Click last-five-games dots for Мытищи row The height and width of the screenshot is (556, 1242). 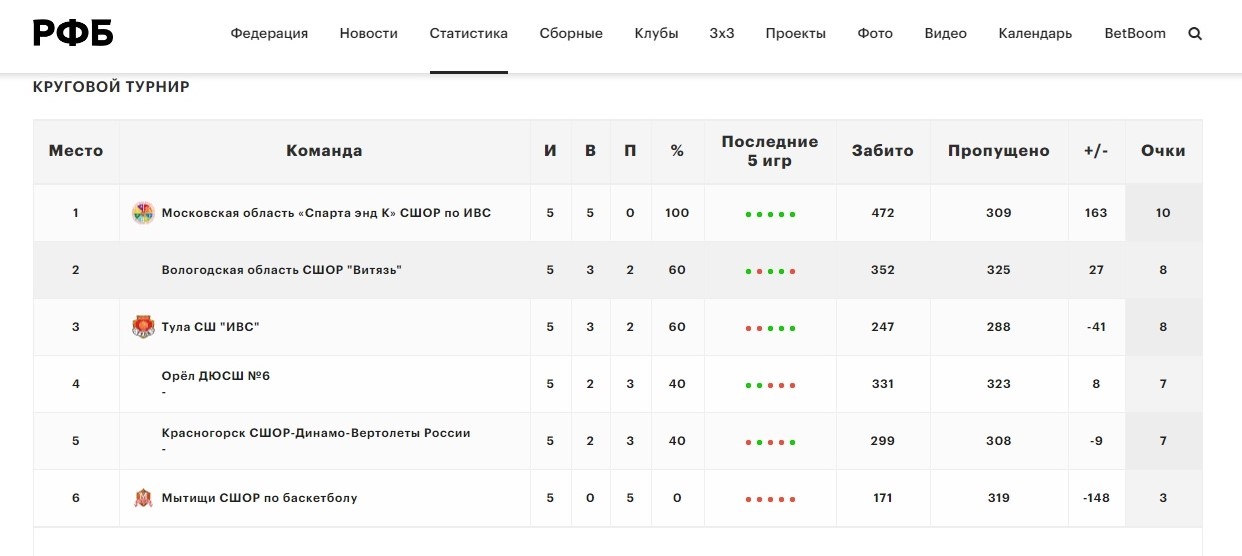tap(770, 500)
